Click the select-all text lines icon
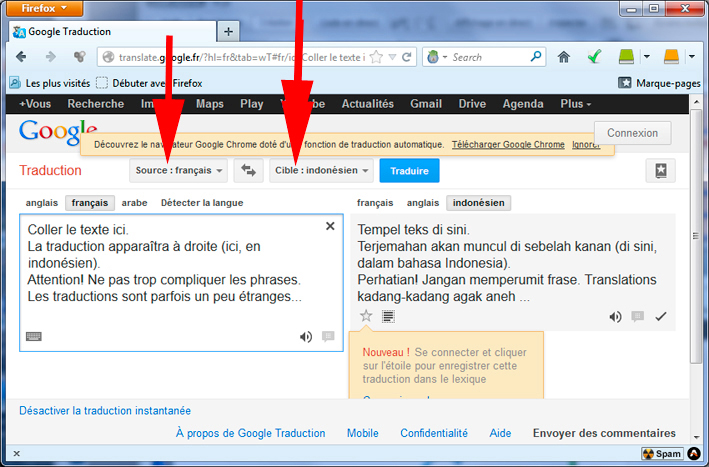 click(x=388, y=316)
